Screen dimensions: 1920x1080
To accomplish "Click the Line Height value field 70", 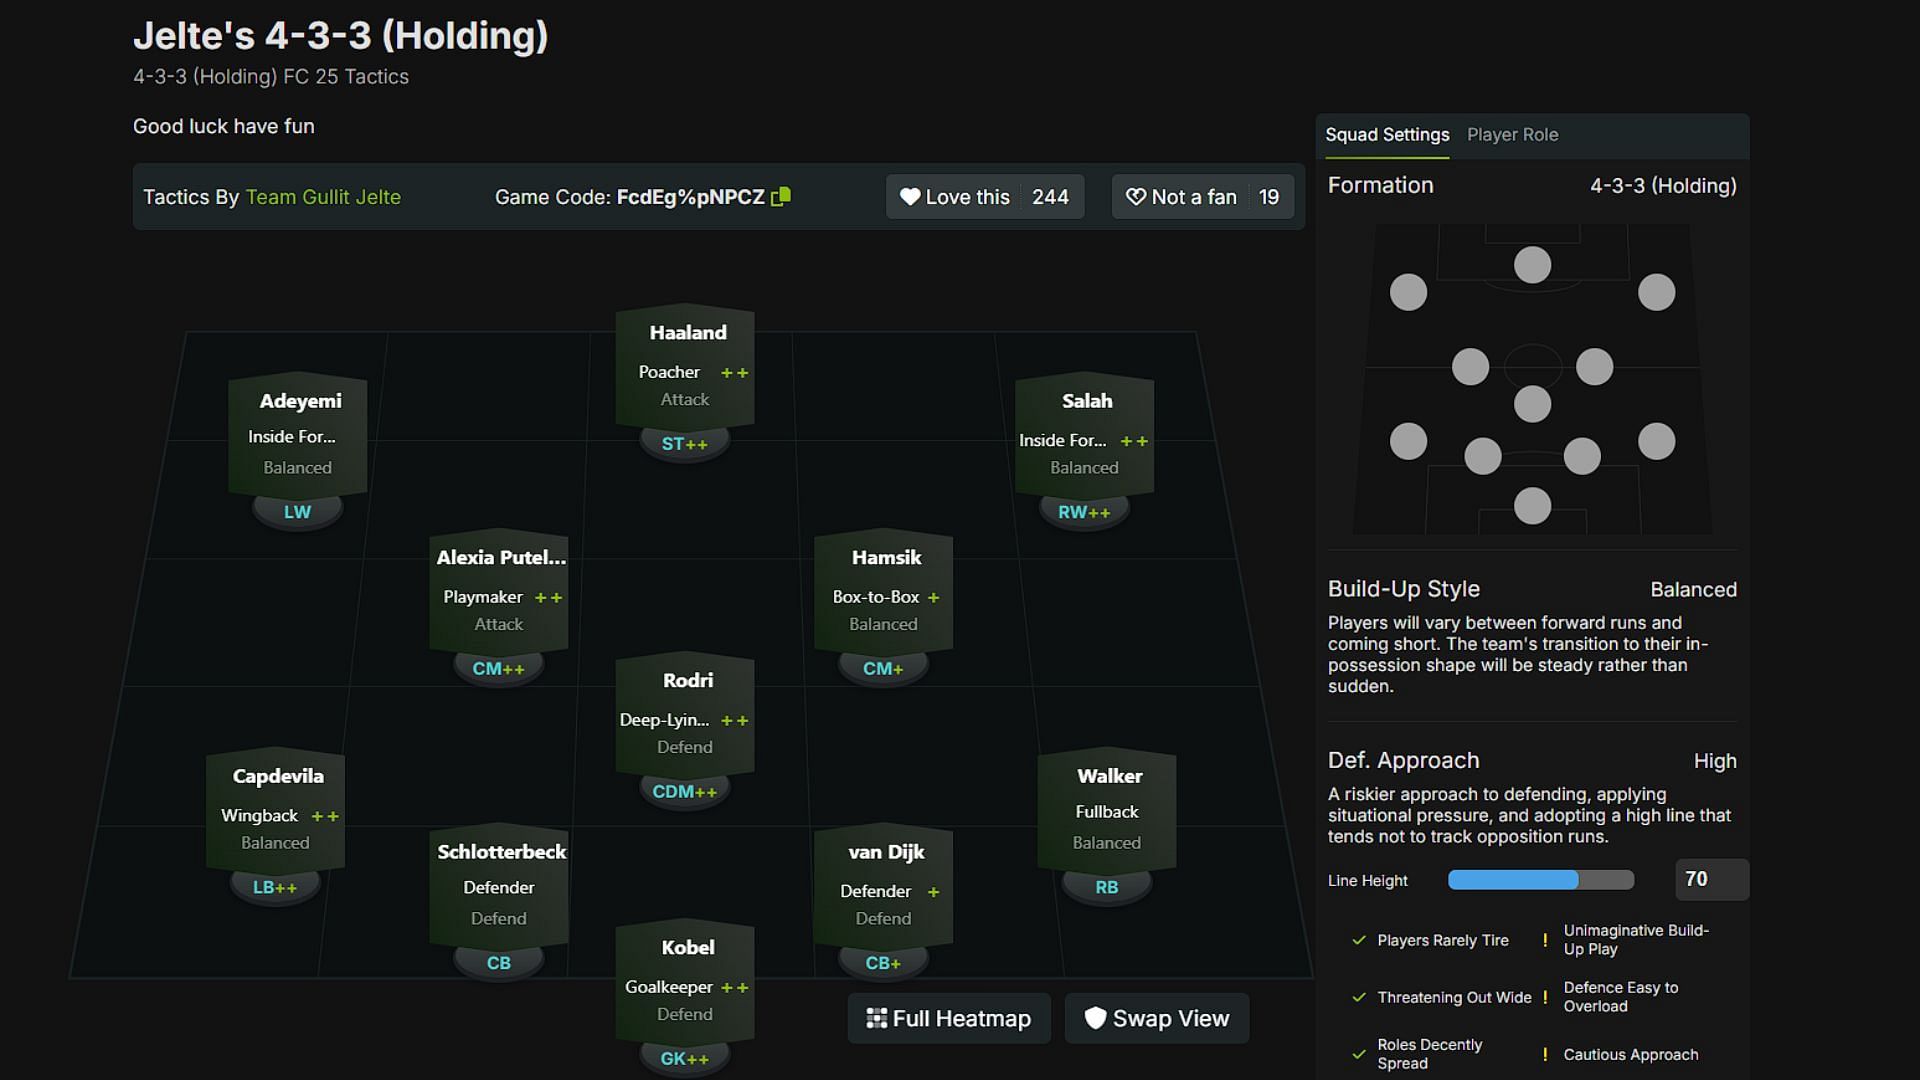I will pyautogui.click(x=1711, y=880).
